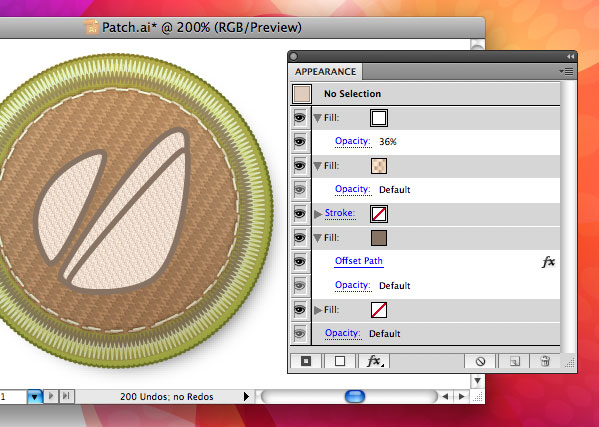Click the Add New Stroke icon
Screen dimensions: 599x427
pos(306,361)
